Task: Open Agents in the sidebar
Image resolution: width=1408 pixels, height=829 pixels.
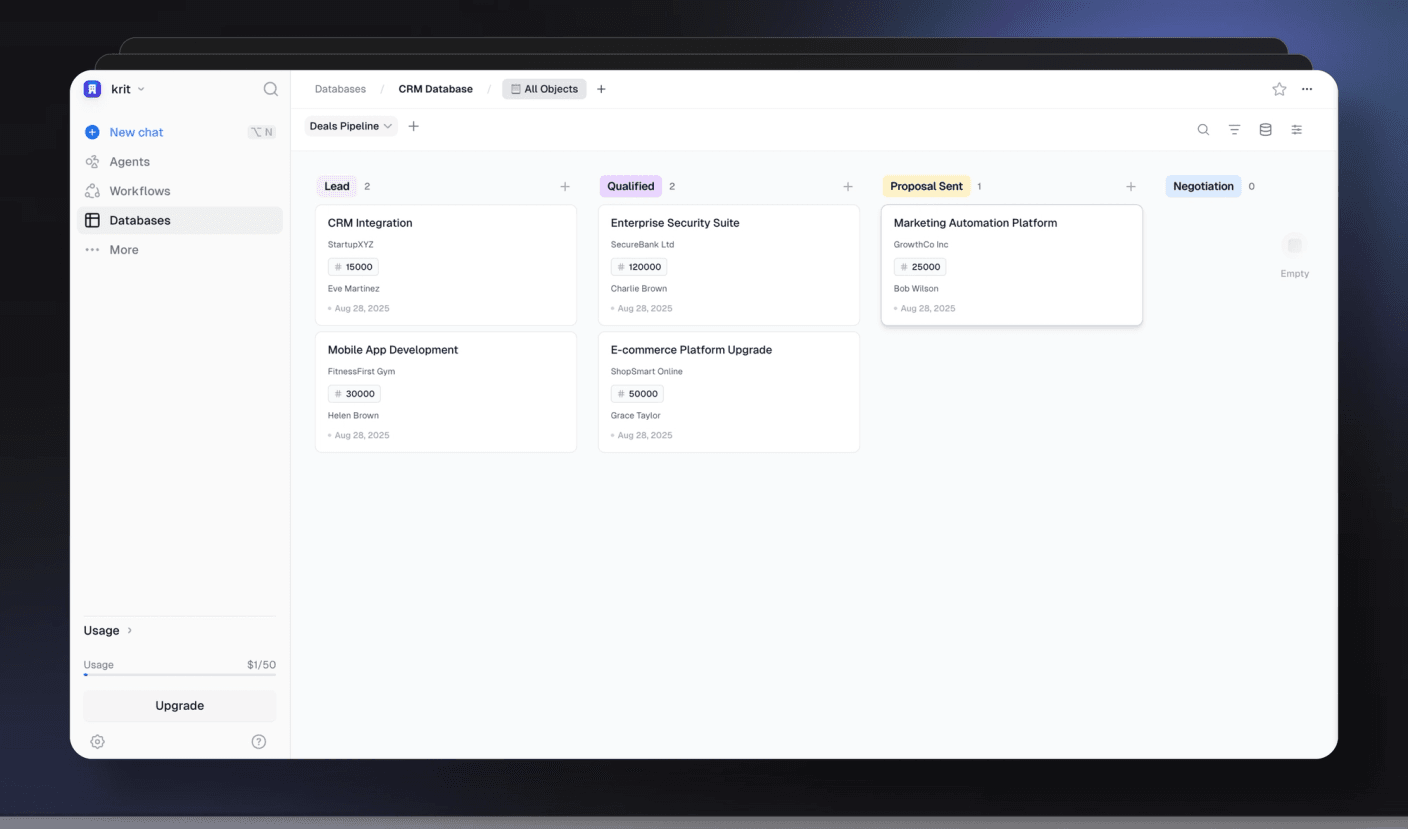Action: point(180,161)
